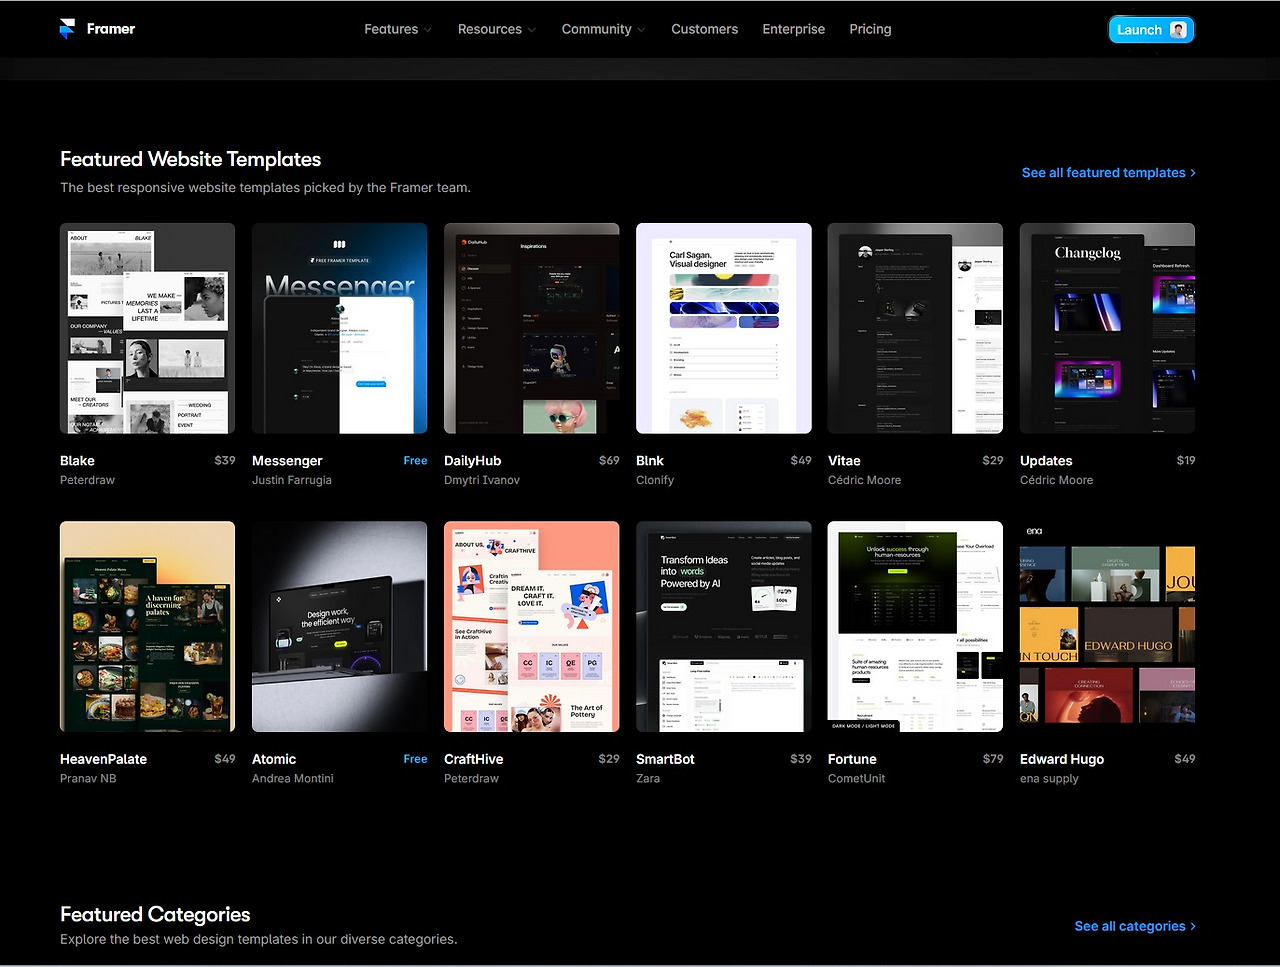Expand the Features dropdown menu
This screenshot has width=1280, height=967.
tap(398, 29)
